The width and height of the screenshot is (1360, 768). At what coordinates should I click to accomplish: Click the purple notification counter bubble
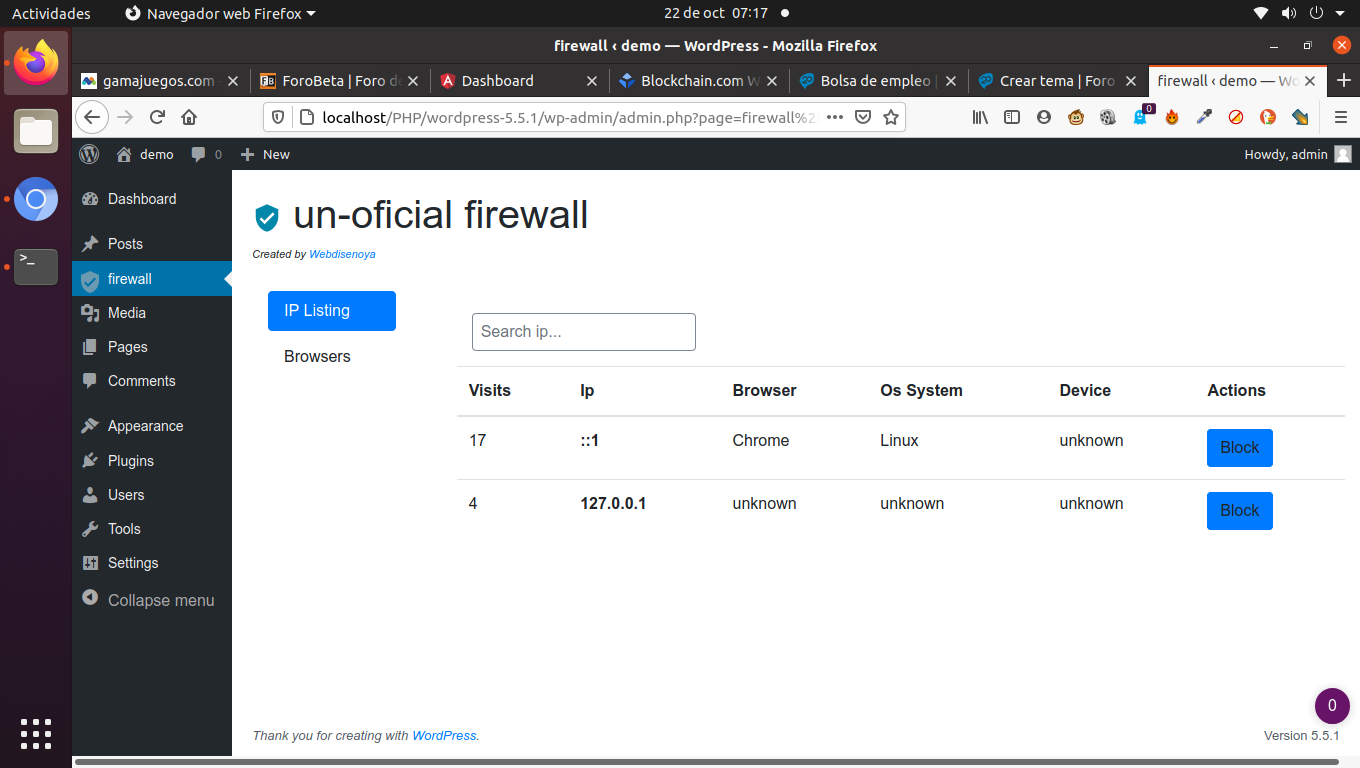pos(1331,705)
